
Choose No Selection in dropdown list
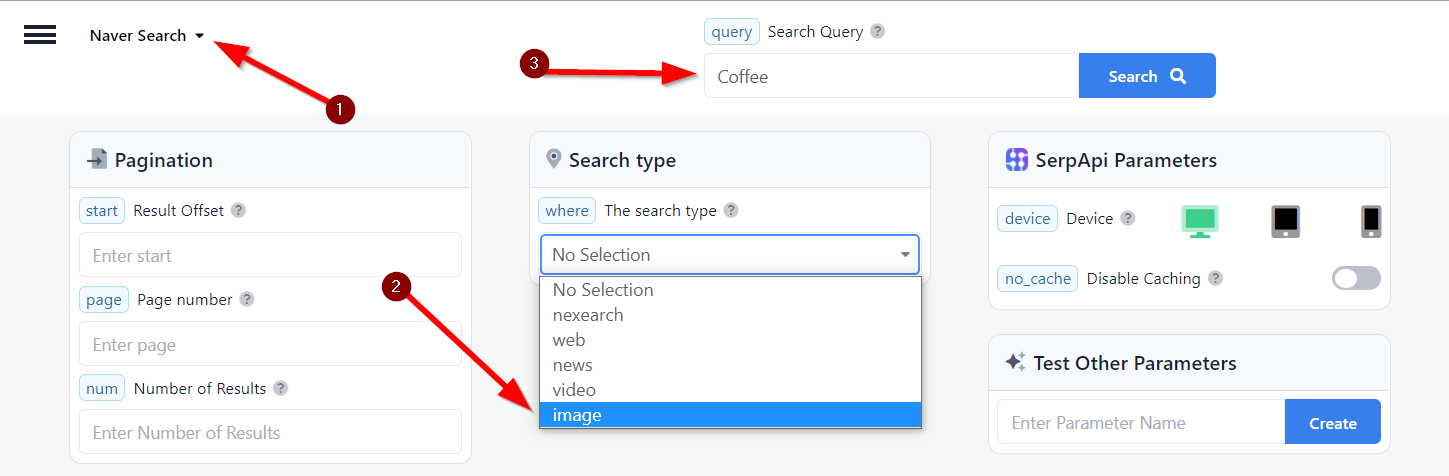coord(730,290)
